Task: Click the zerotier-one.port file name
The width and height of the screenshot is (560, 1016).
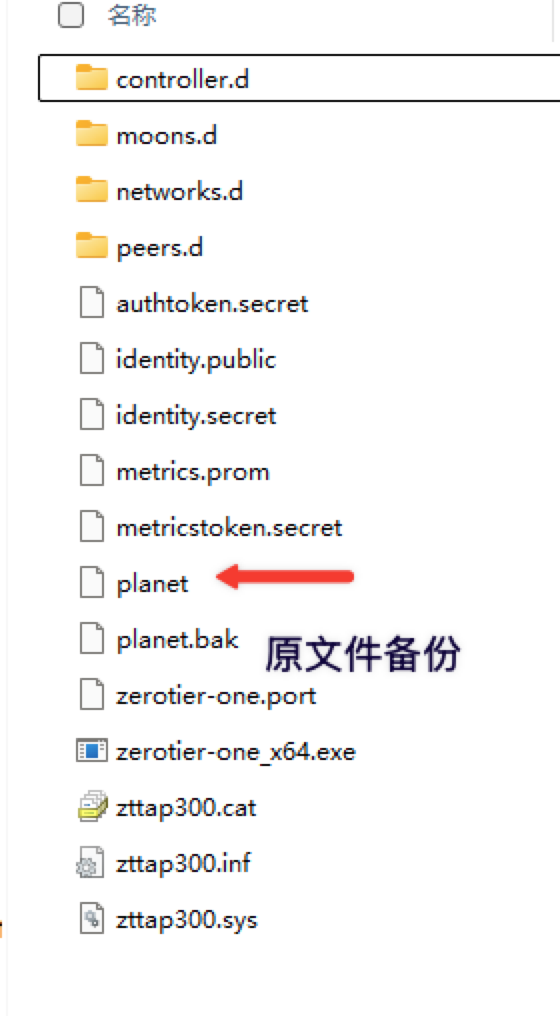Action: pyautogui.click(x=216, y=696)
